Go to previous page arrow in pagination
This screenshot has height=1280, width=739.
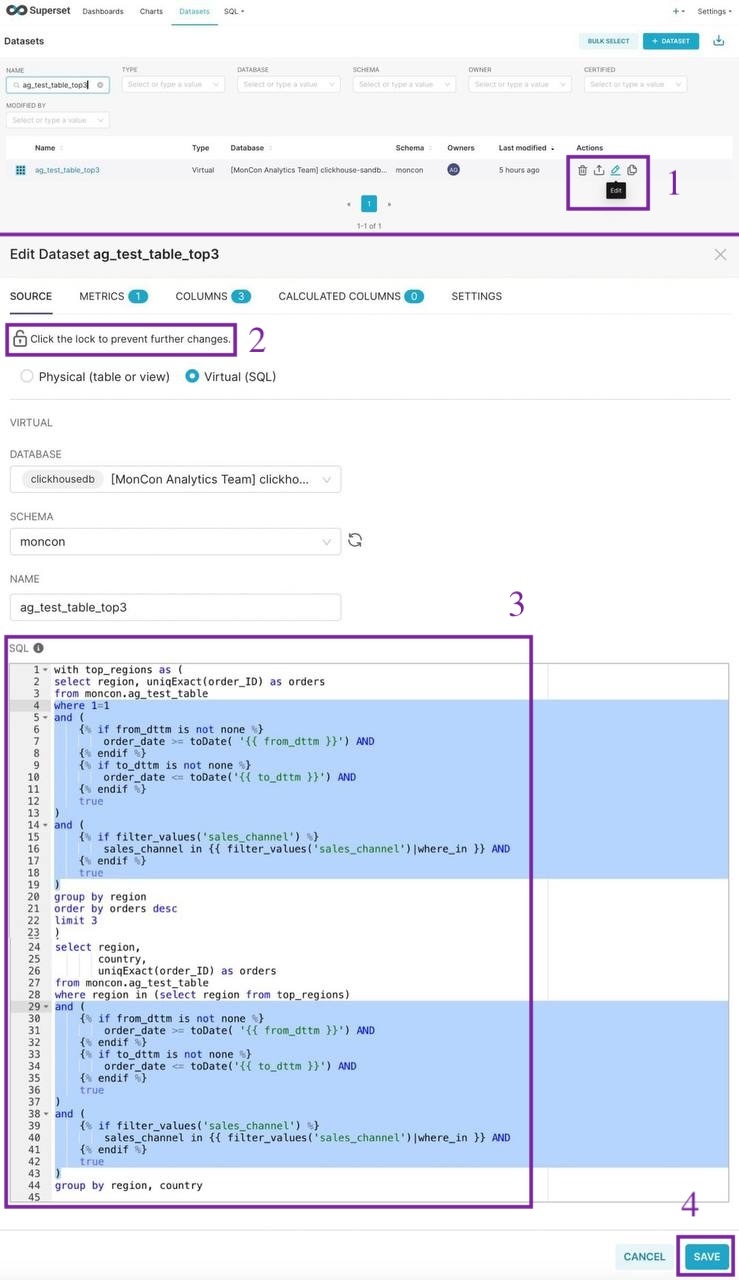pyautogui.click(x=349, y=204)
